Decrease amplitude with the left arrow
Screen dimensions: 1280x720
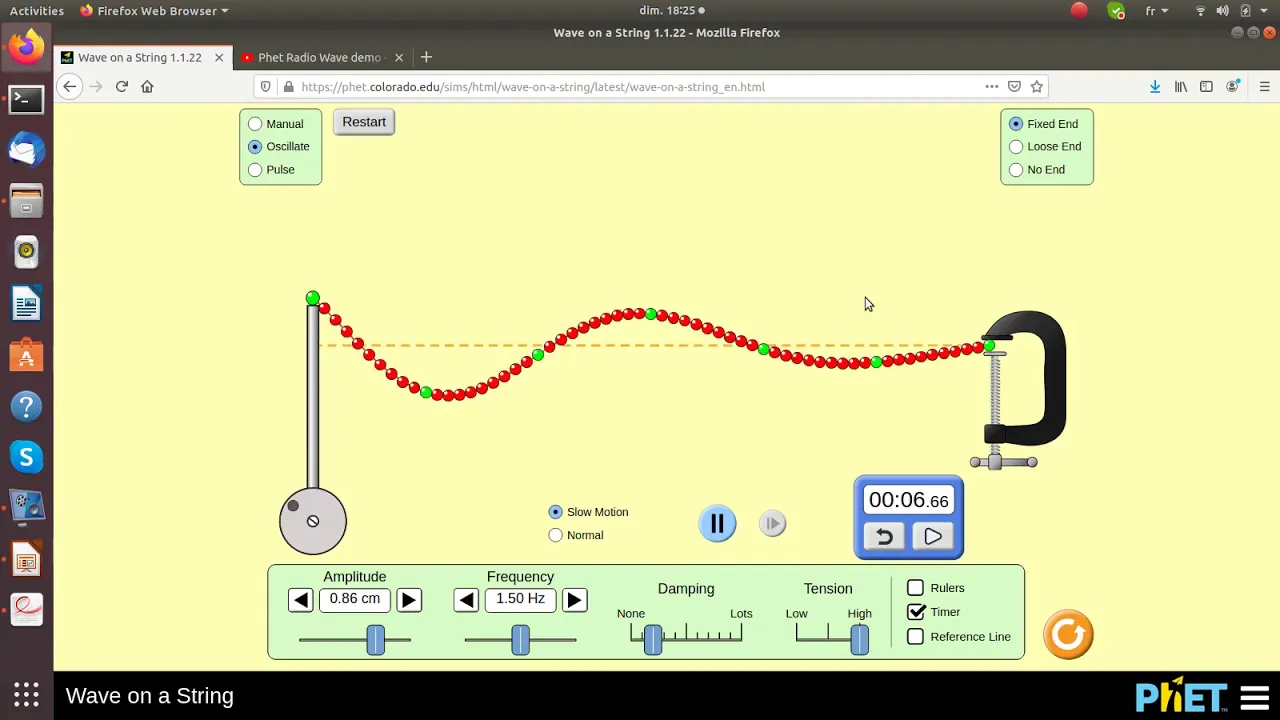click(301, 600)
